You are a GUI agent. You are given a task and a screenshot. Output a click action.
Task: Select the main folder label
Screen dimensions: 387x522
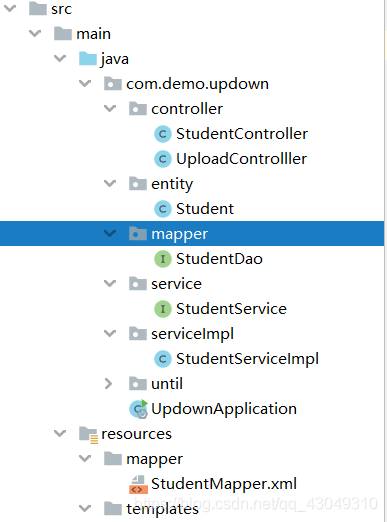coord(93,34)
